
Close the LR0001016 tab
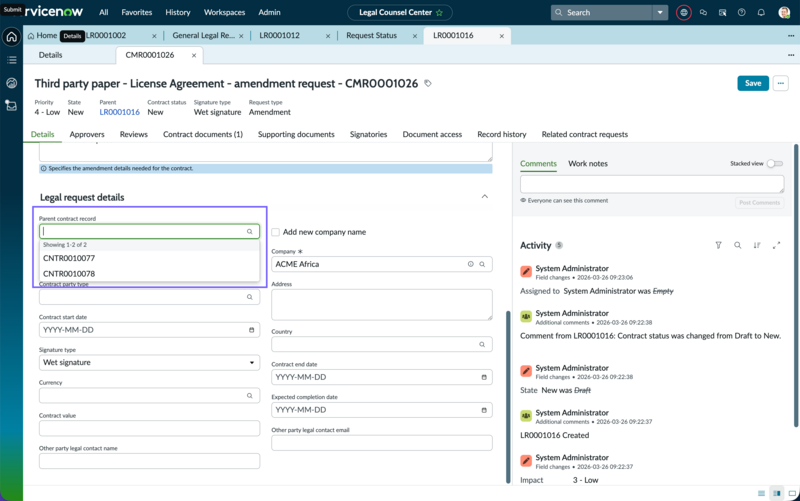tap(502, 36)
